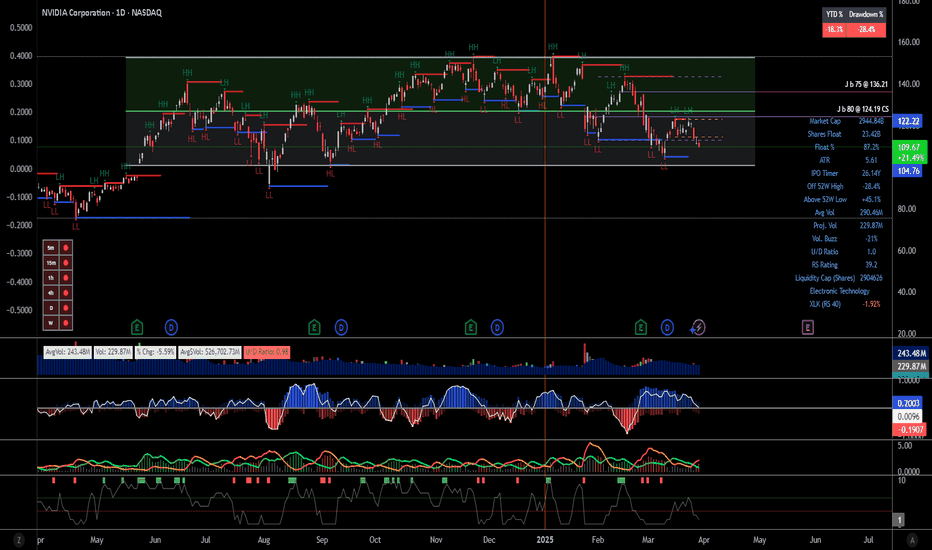The image size is (932, 550).
Task: Click the IPO Timer stats row
Action: (x=846, y=174)
